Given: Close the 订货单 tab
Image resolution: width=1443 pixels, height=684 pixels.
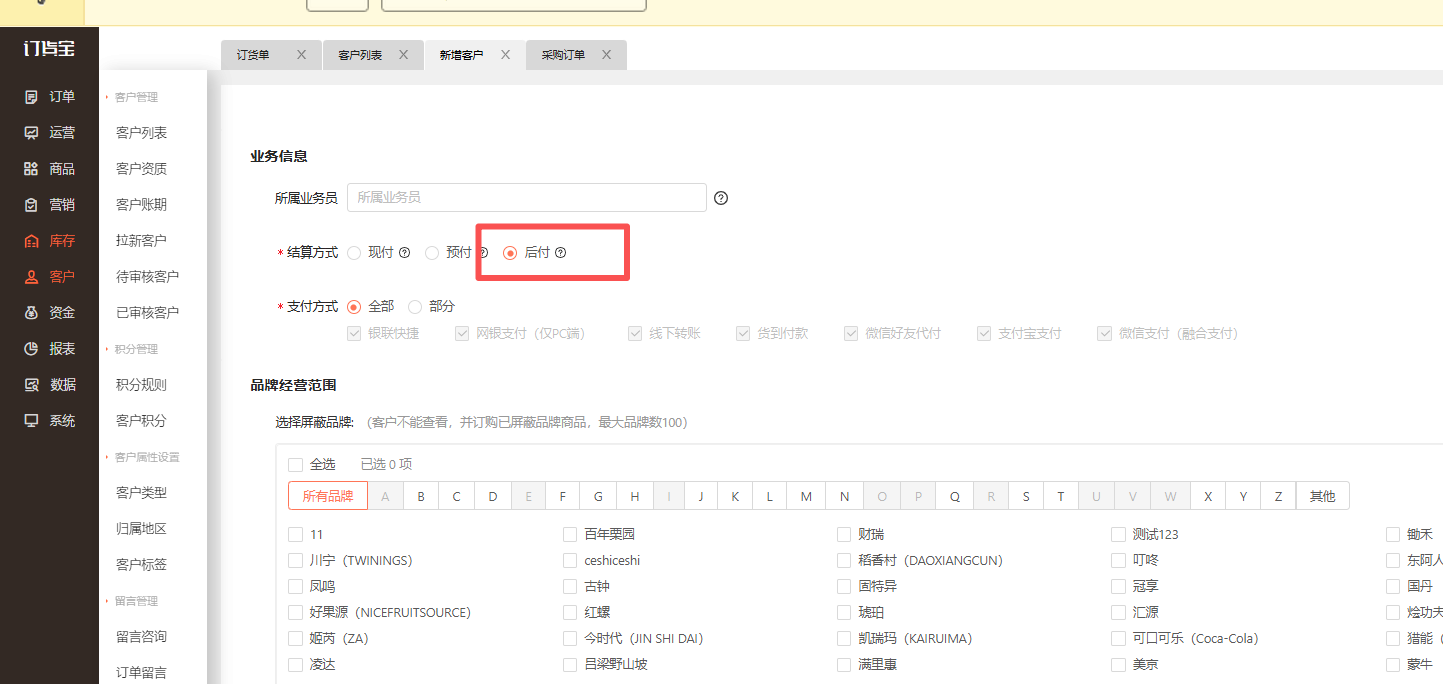Looking at the screenshot, I should [x=301, y=55].
